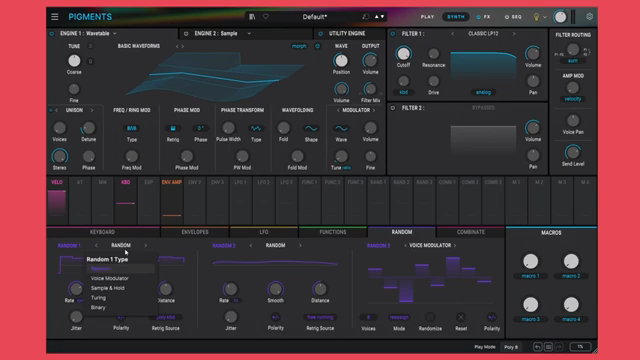Open the dropdown next to lightbulb
640x360 pixels.
tap(544, 17)
